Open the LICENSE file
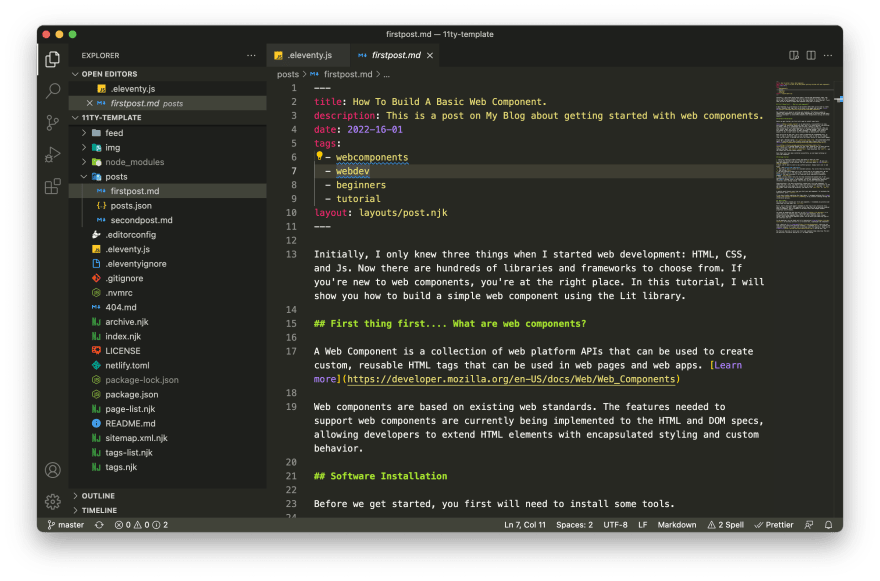880x581 pixels. pos(167,351)
